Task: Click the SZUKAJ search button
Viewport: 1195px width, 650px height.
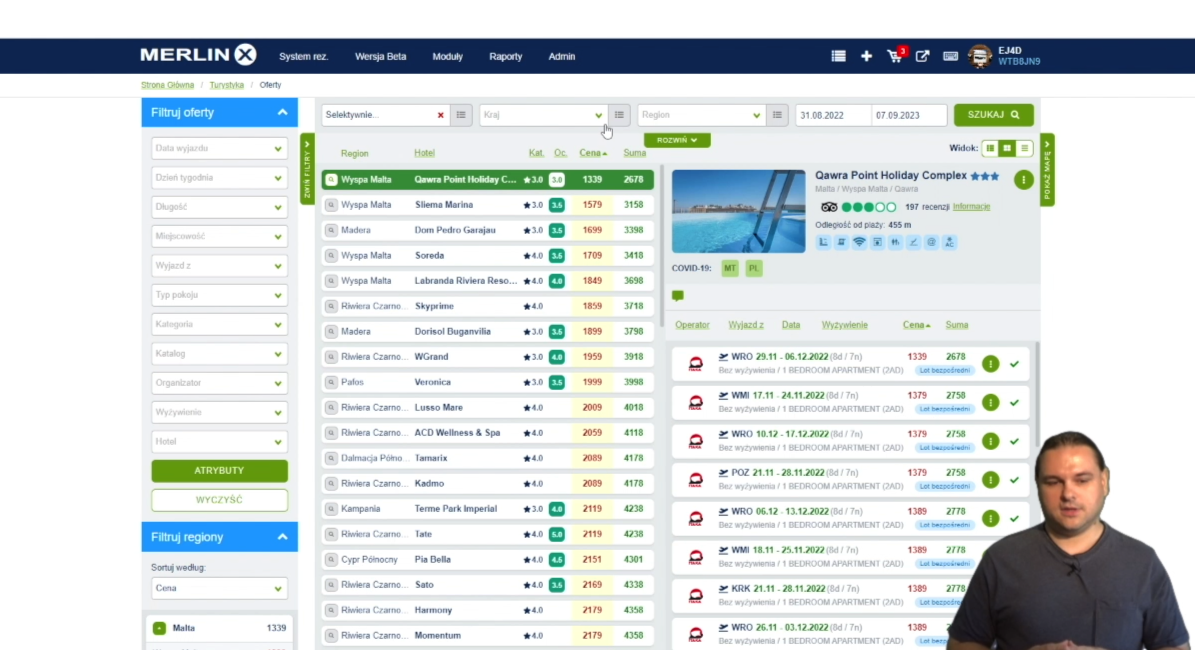Action: coord(993,115)
